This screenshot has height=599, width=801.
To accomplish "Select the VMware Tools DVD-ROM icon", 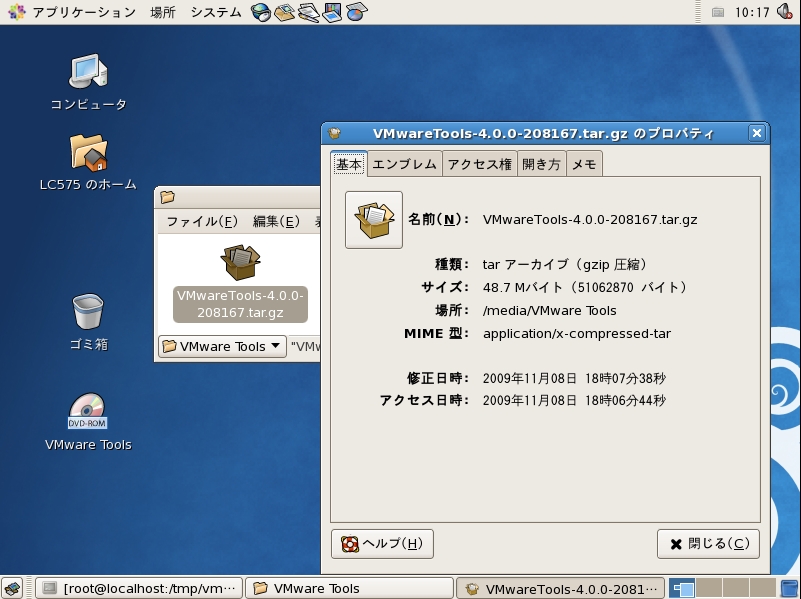I will pos(88,422).
